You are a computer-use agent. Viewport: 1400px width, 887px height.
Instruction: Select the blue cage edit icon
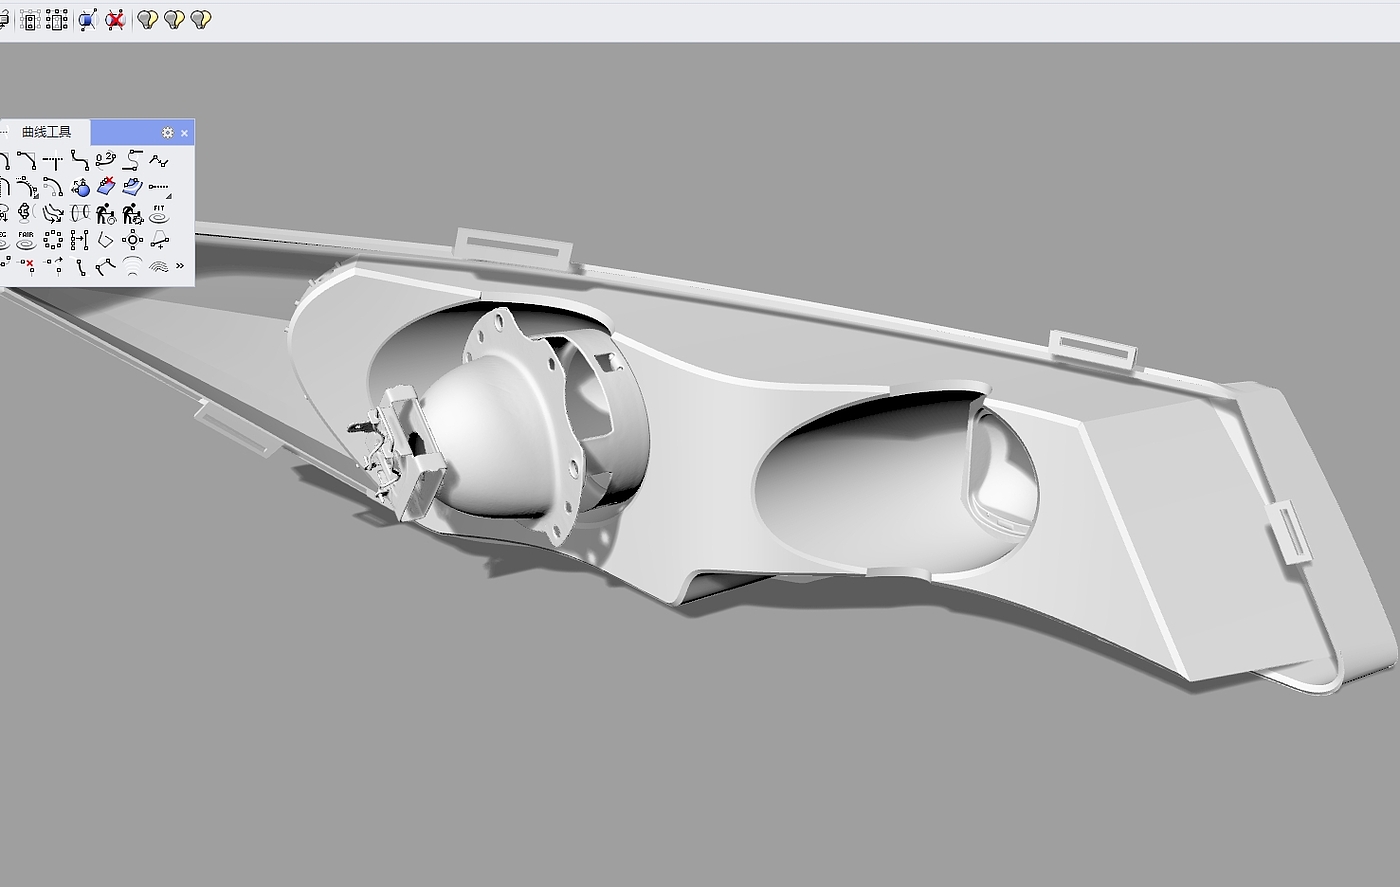click(x=88, y=19)
